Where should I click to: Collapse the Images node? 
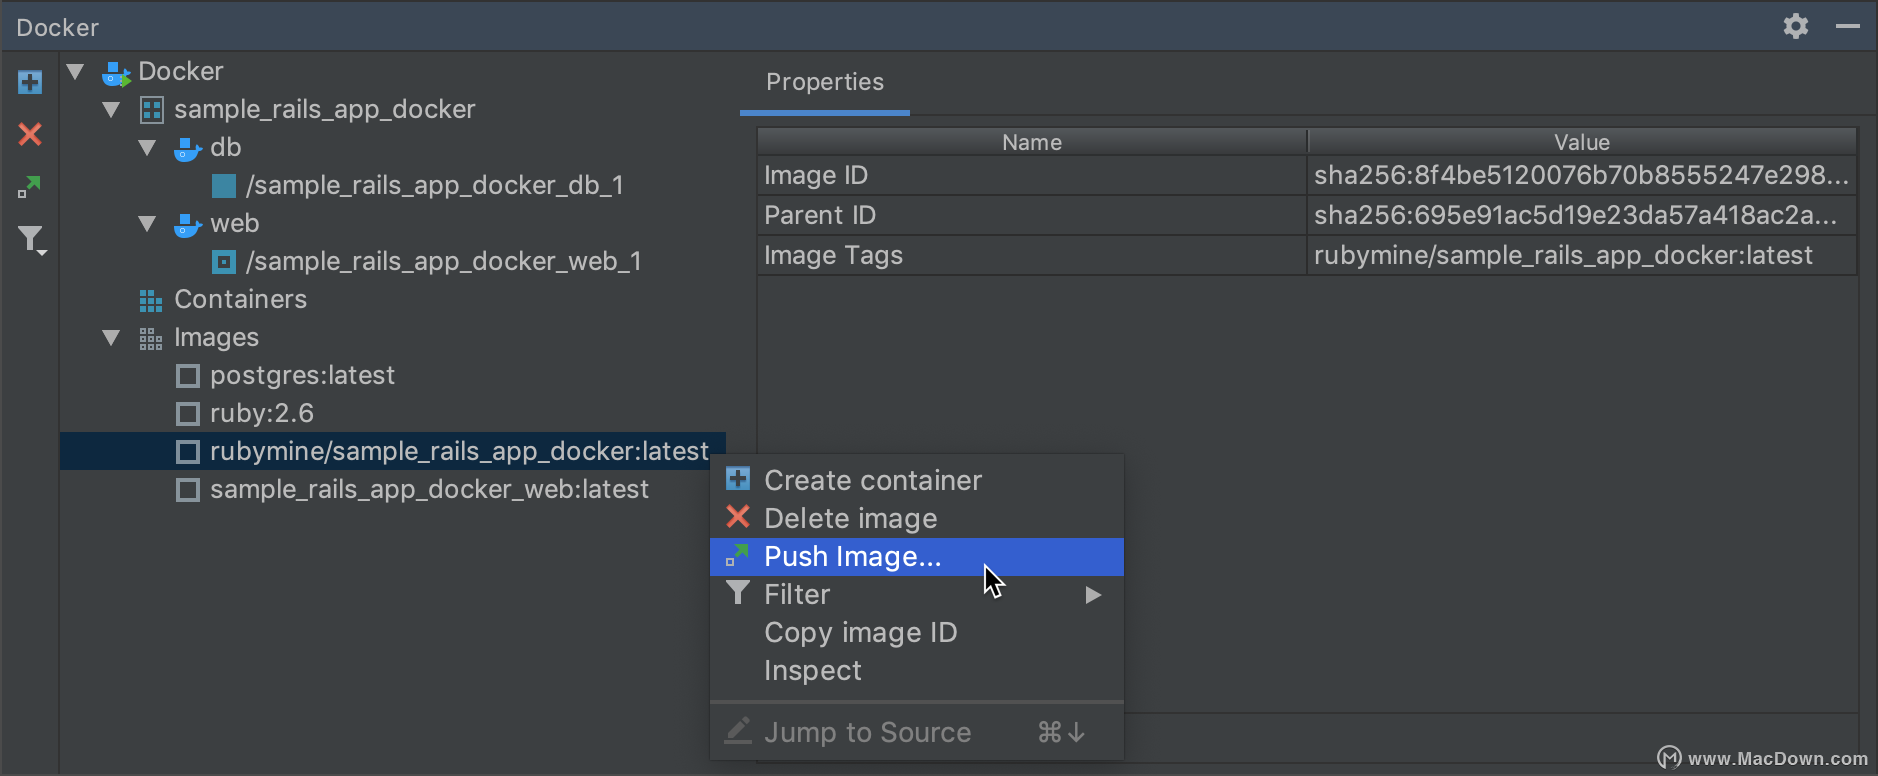pyautogui.click(x=111, y=338)
